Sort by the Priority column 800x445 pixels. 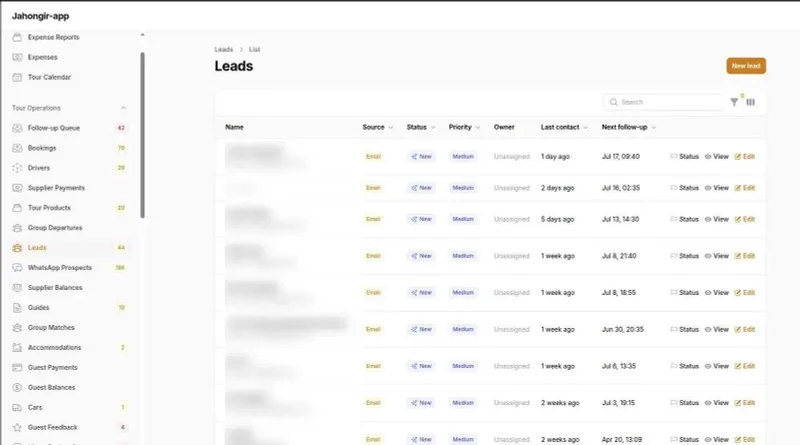tap(464, 127)
